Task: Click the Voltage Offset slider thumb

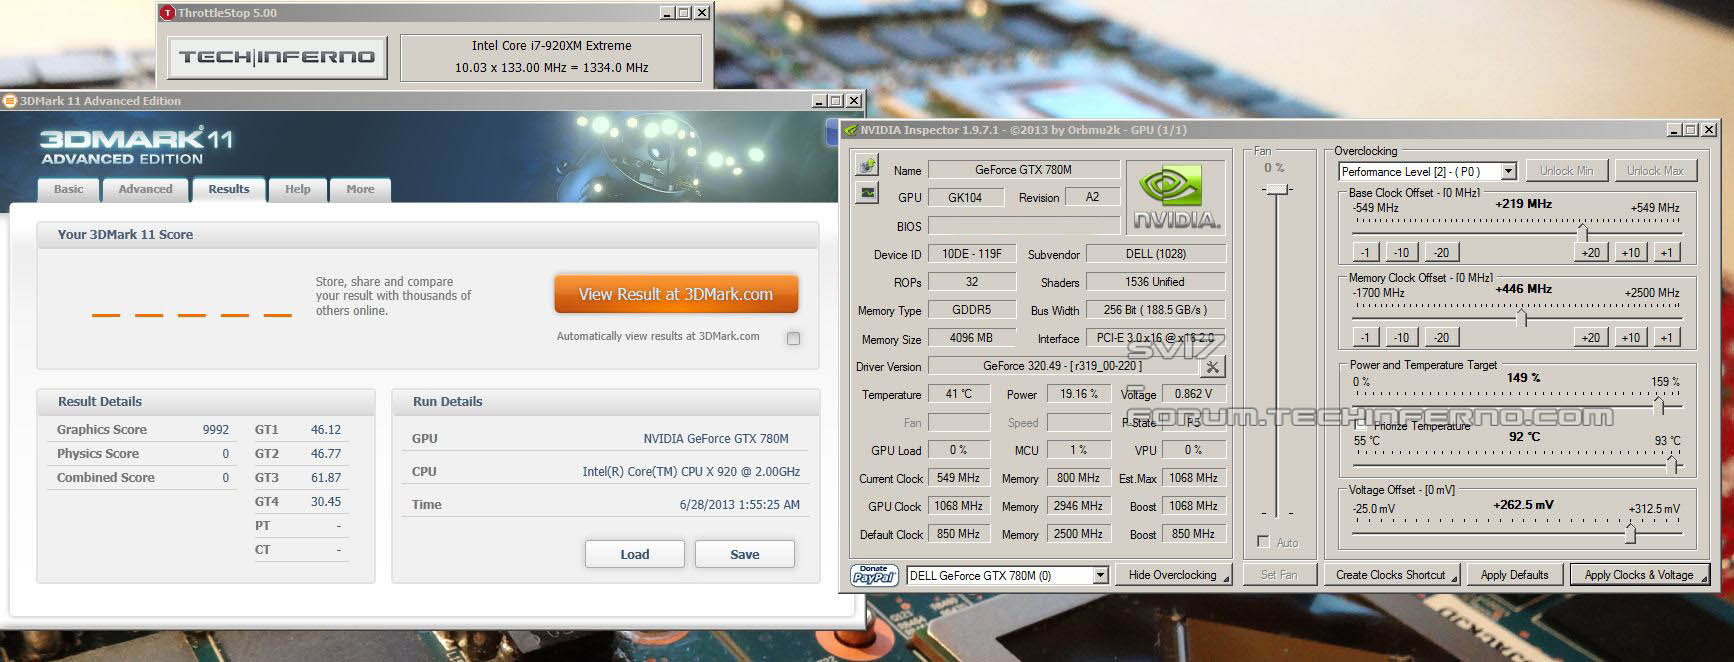Action: 1630,534
